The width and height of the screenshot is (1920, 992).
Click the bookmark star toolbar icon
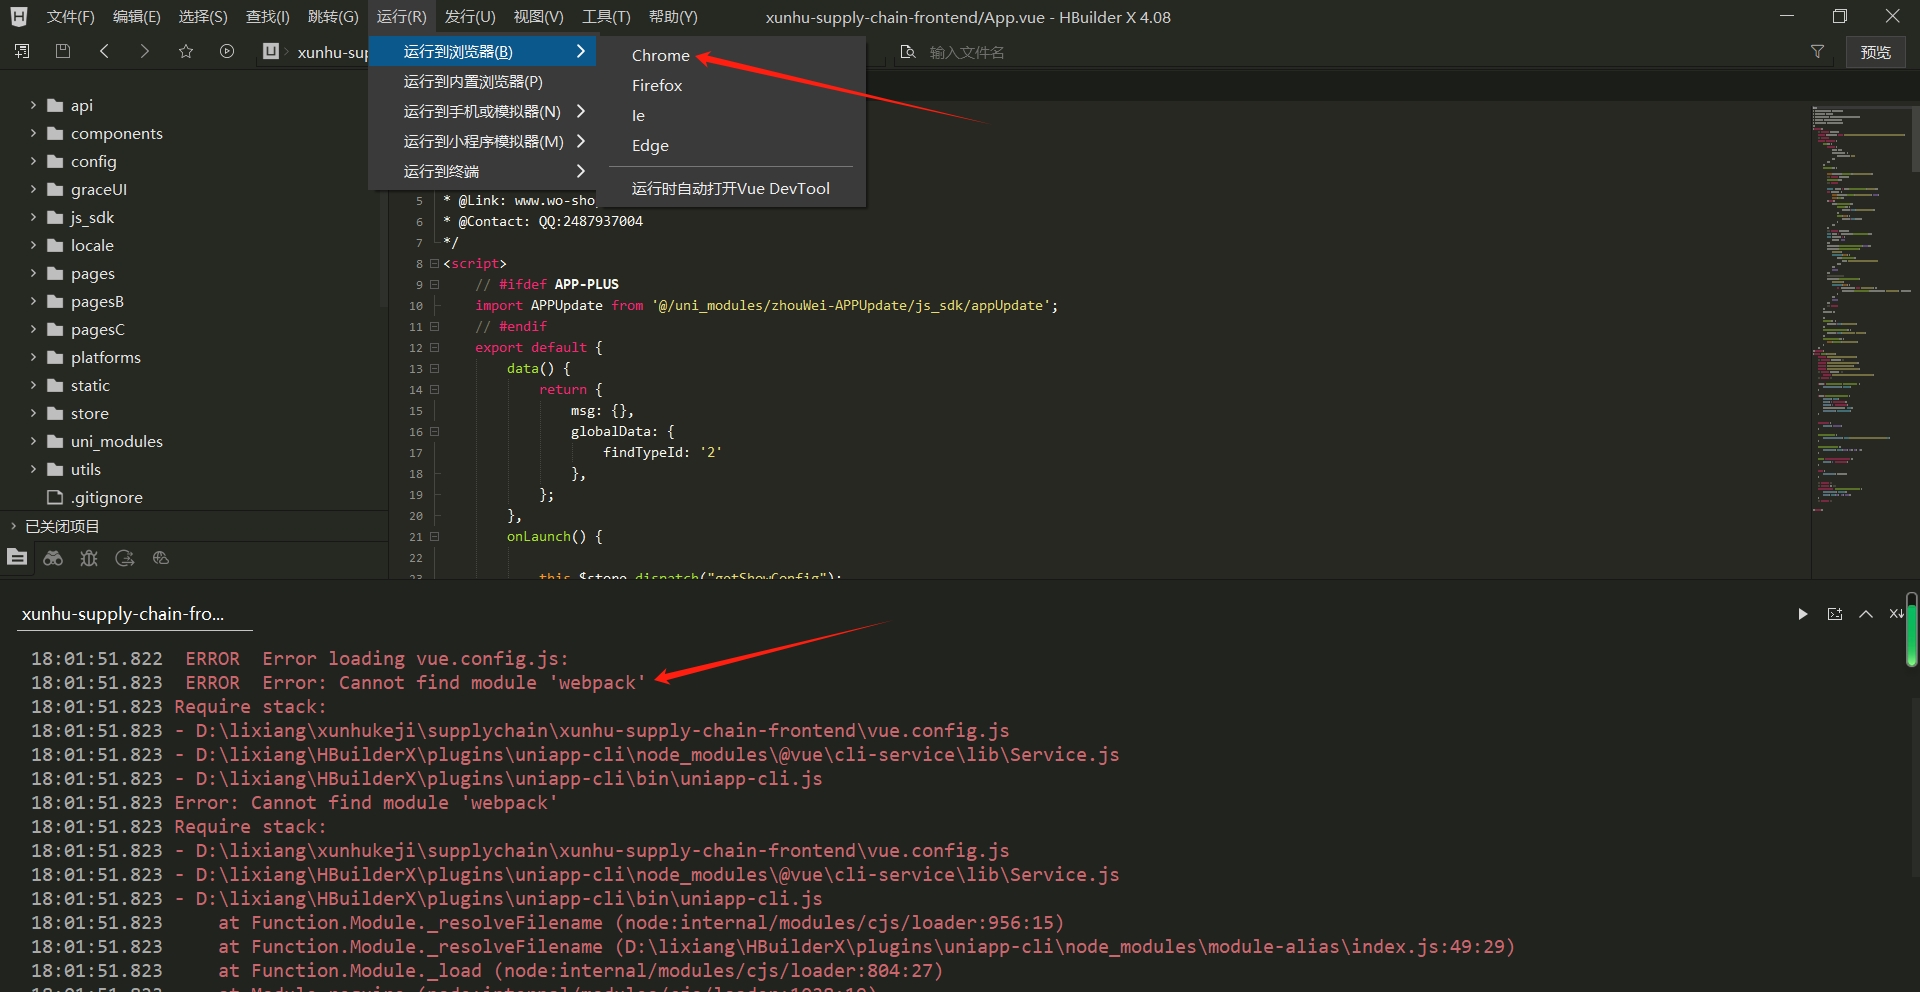(x=186, y=51)
